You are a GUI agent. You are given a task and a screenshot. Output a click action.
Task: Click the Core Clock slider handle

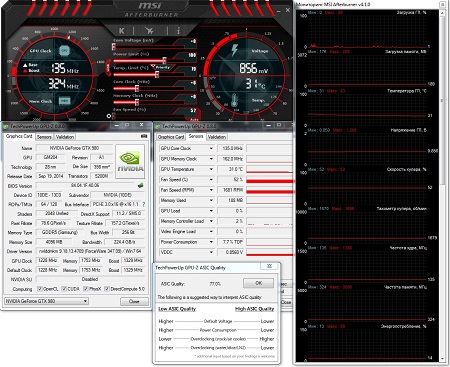pyautogui.click(x=137, y=88)
